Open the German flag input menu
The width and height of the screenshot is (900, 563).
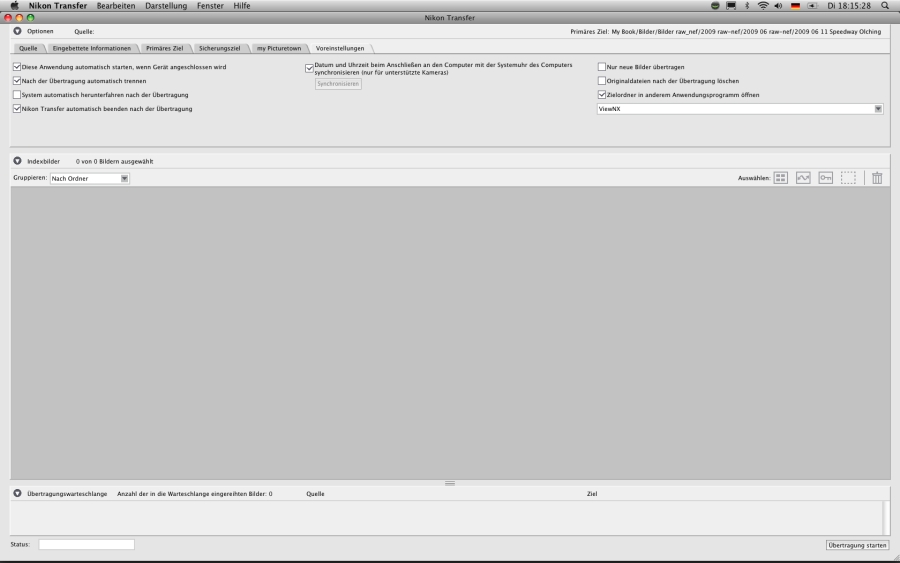coord(796,6)
